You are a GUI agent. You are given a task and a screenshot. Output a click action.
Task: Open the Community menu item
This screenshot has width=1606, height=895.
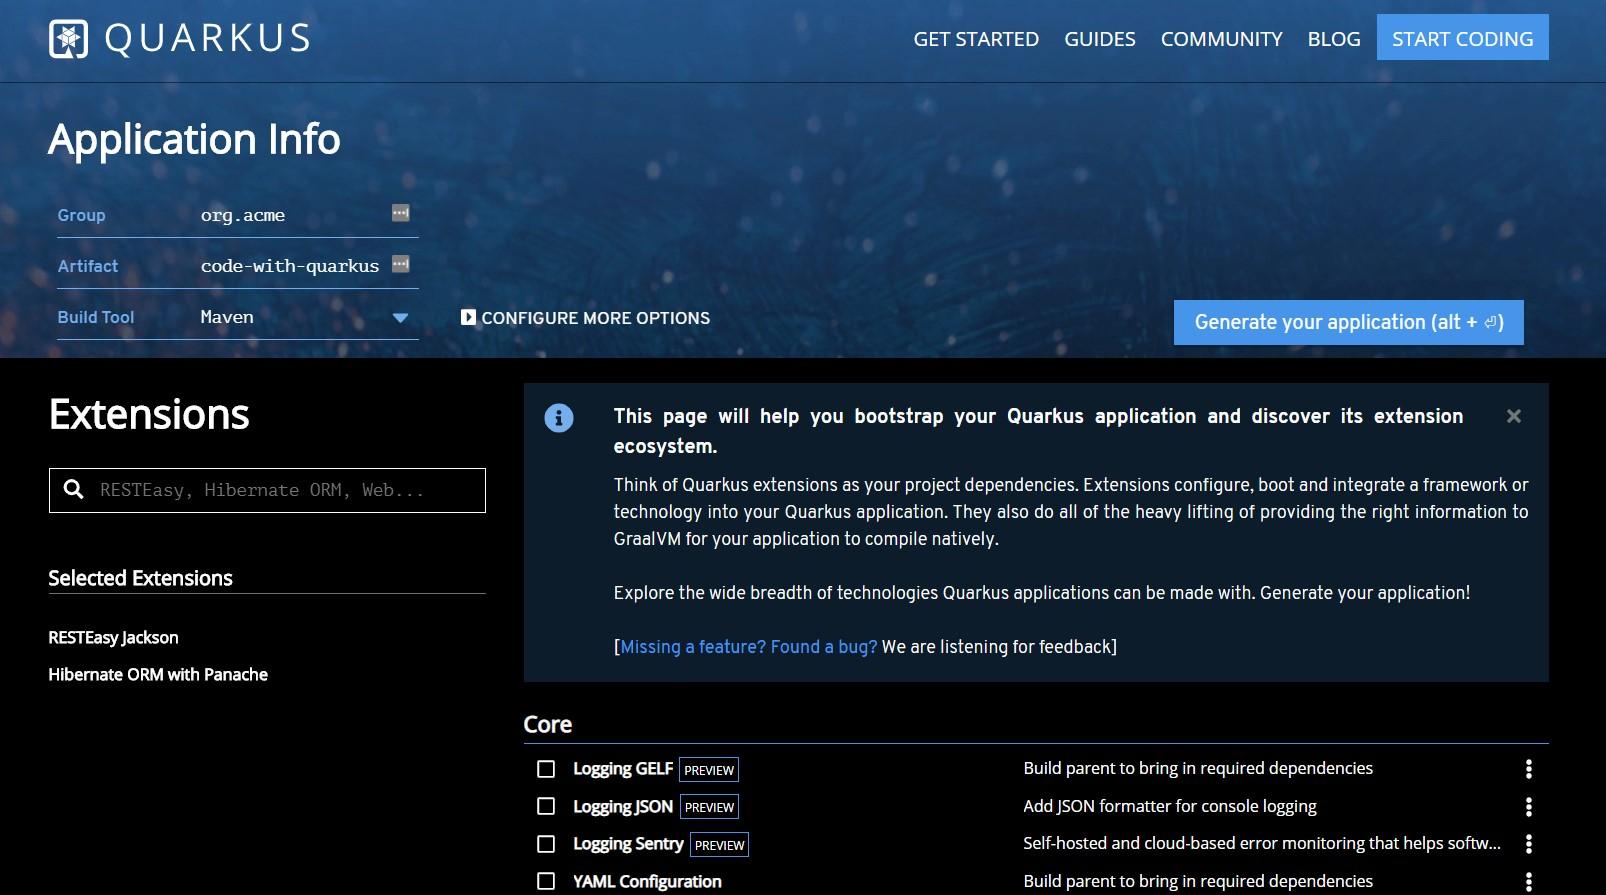point(1221,39)
